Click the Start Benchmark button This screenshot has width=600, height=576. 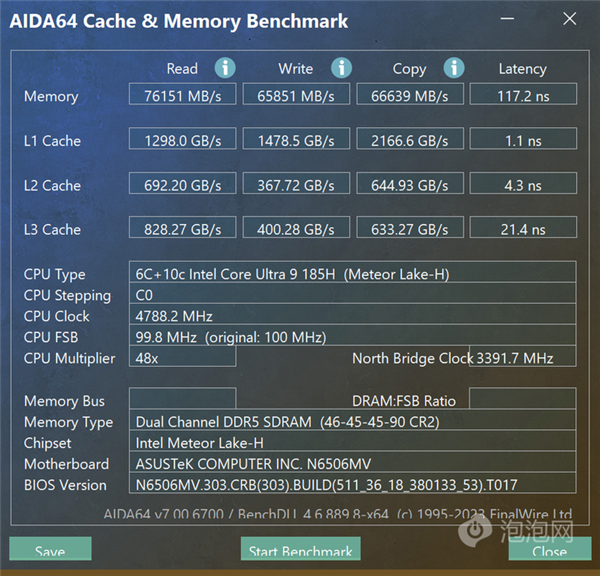[300, 550]
